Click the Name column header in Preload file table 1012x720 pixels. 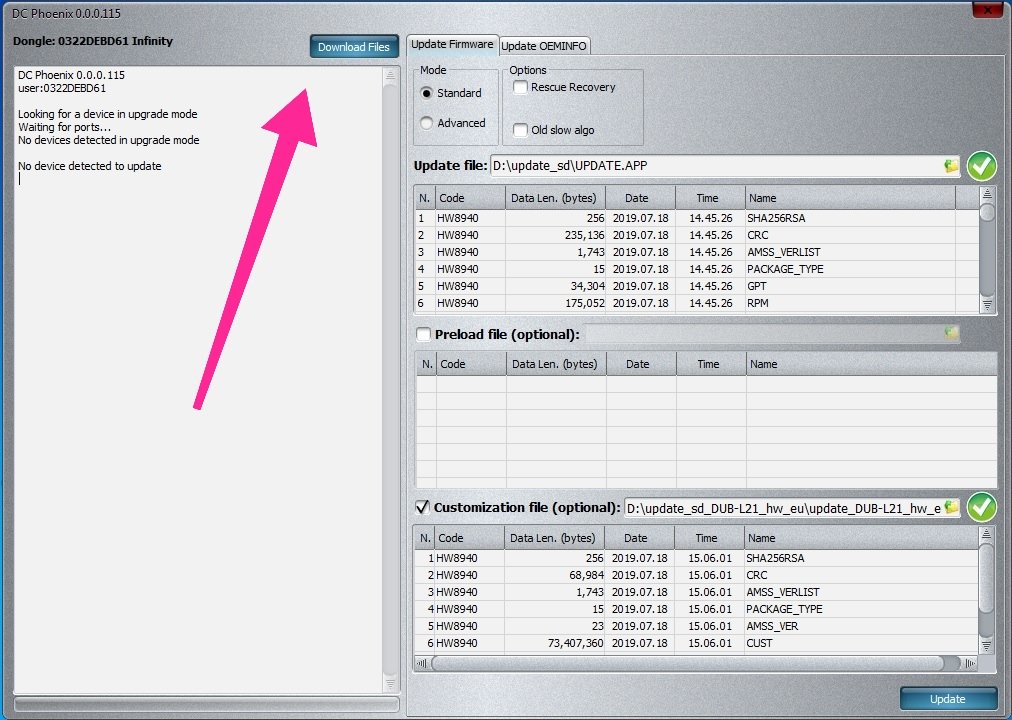click(x=871, y=364)
